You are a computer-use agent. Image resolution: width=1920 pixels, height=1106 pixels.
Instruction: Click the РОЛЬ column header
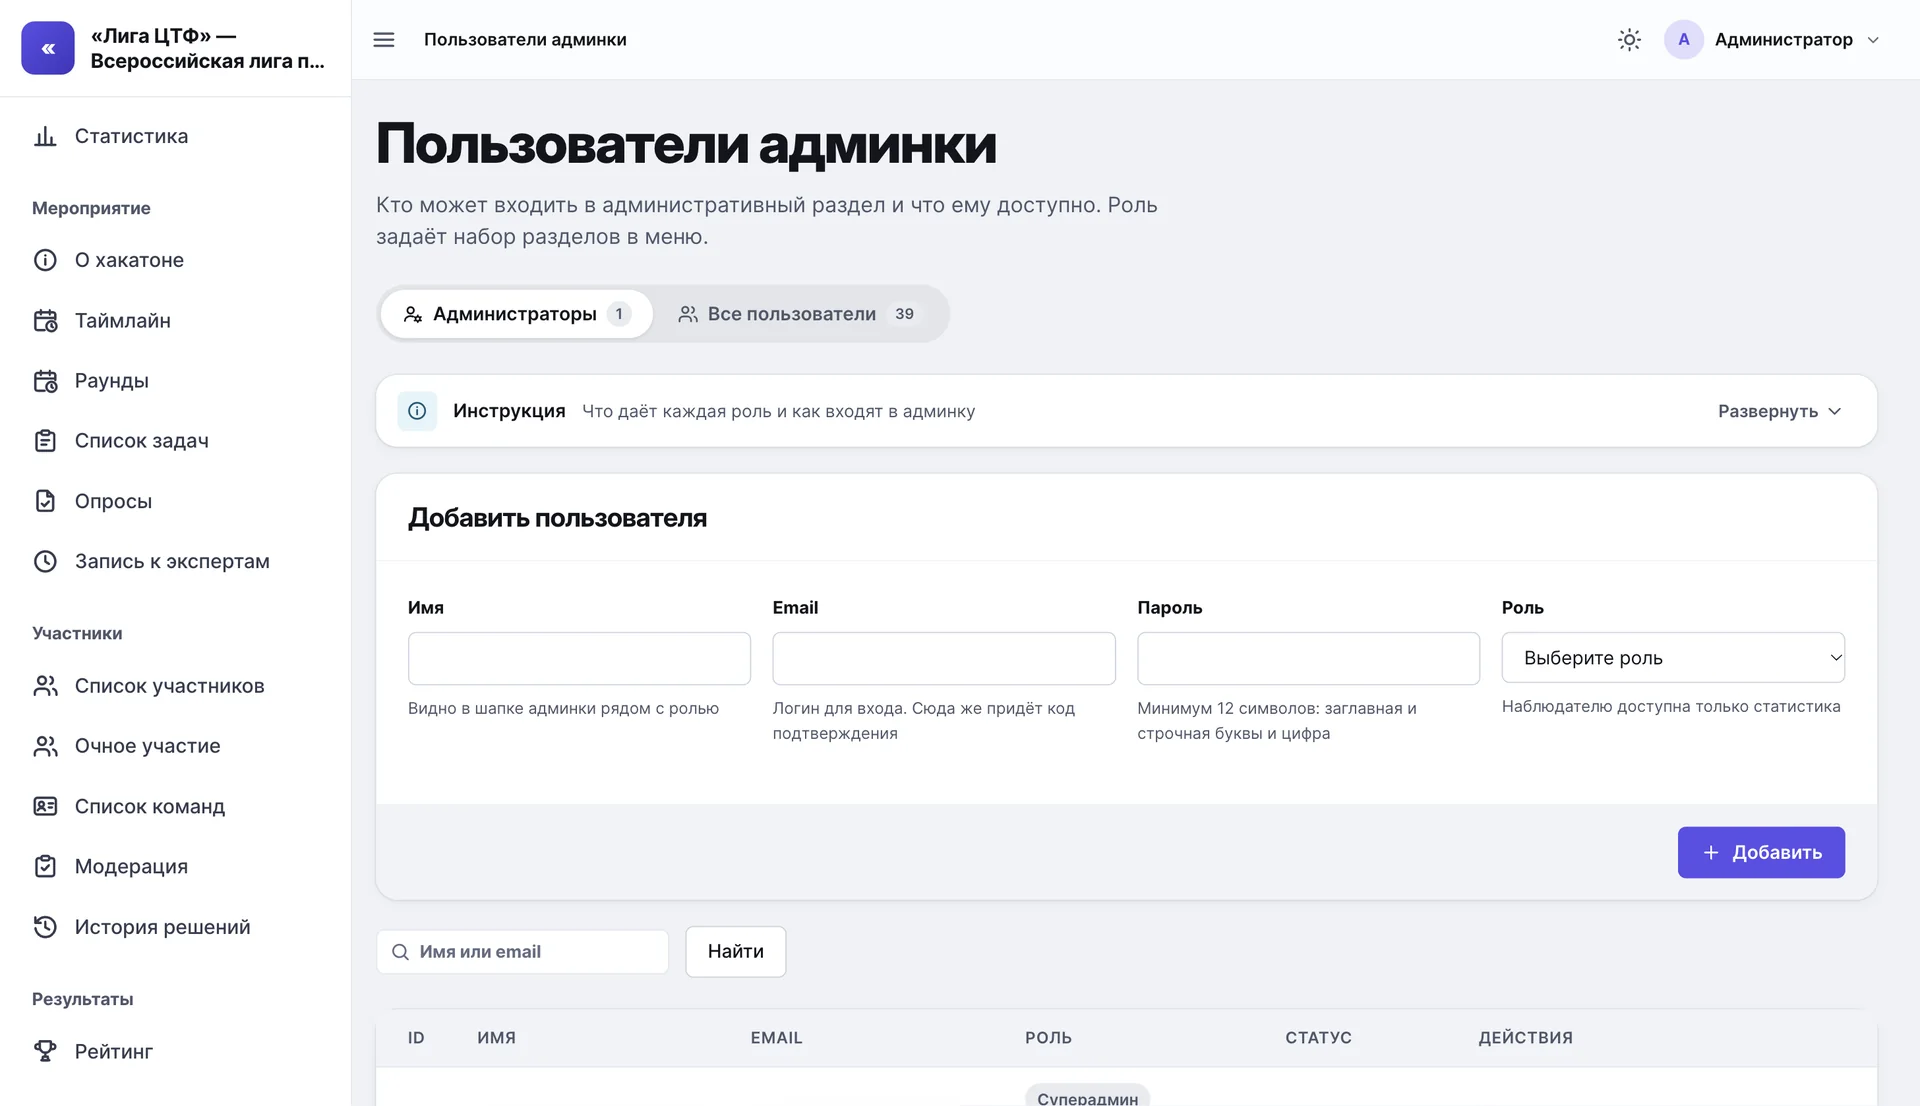point(1048,1038)
